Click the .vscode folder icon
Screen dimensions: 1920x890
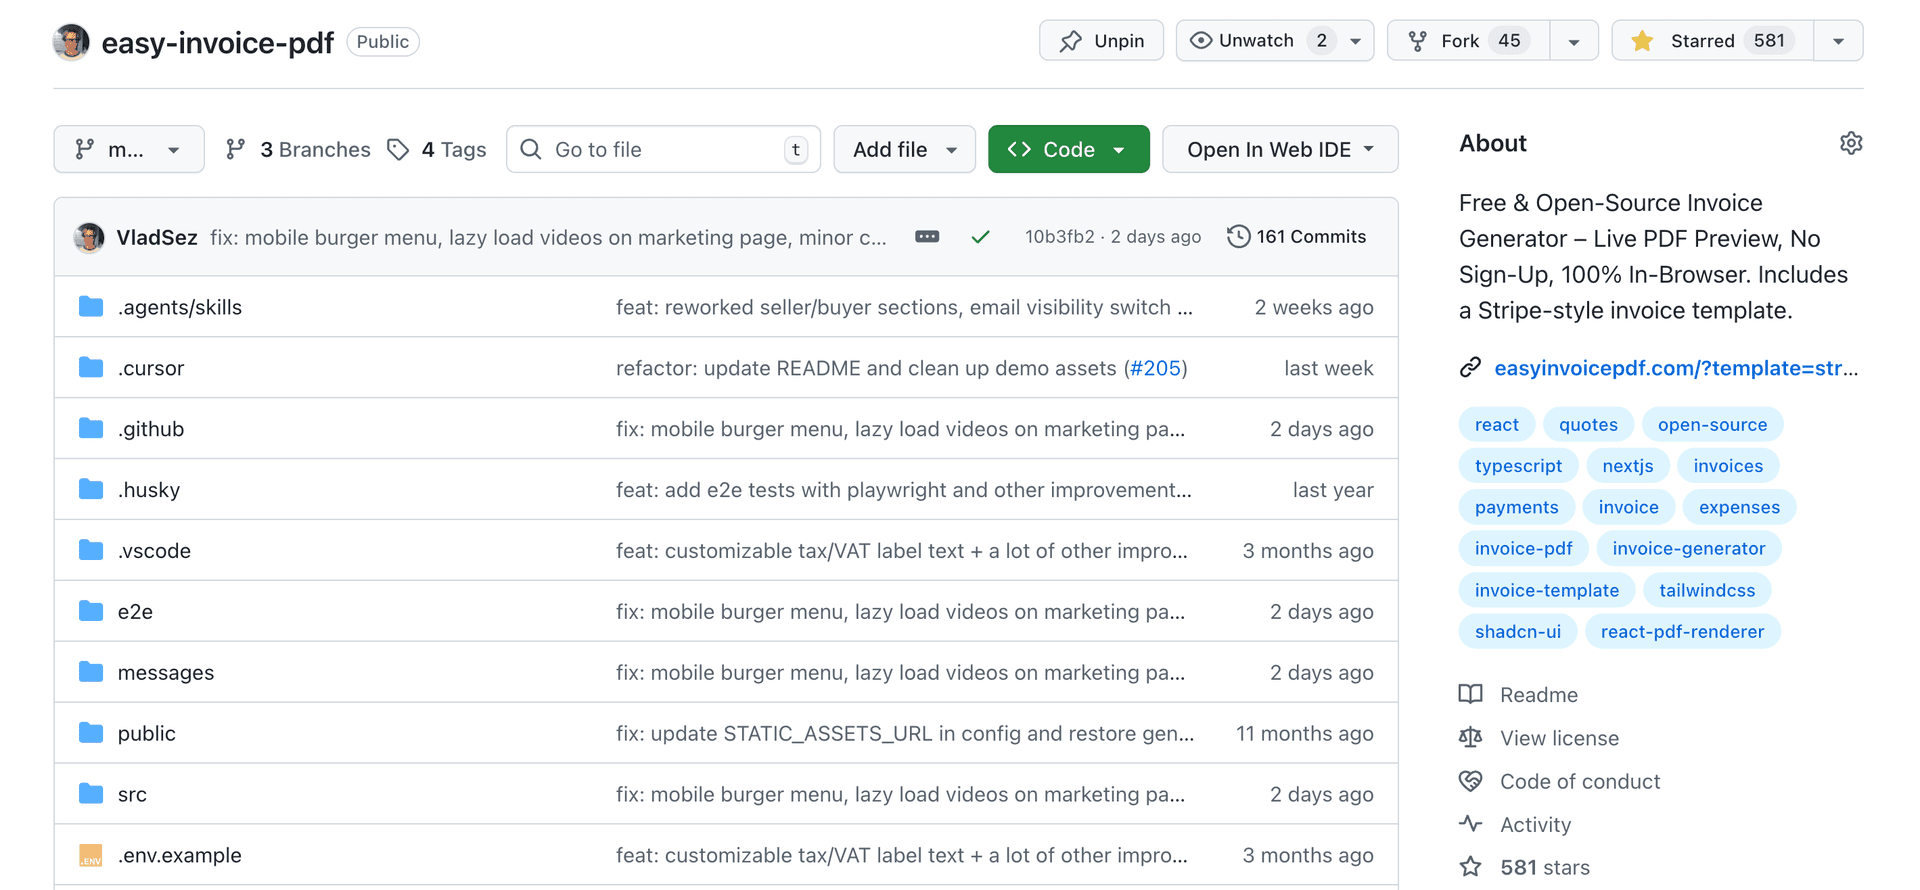point(91,550)
